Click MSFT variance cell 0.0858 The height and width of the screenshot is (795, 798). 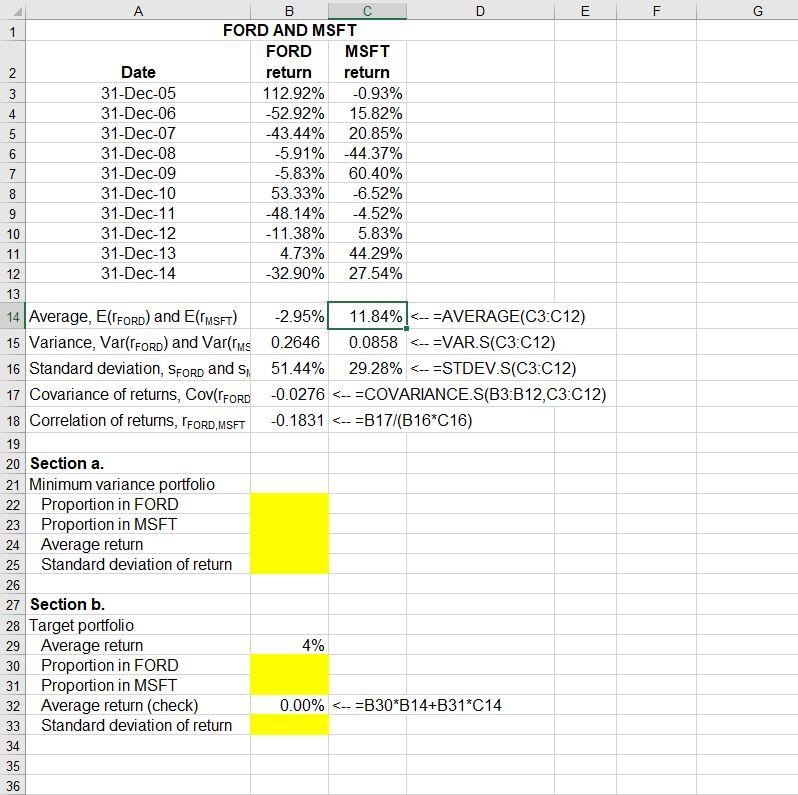point(367,343)
